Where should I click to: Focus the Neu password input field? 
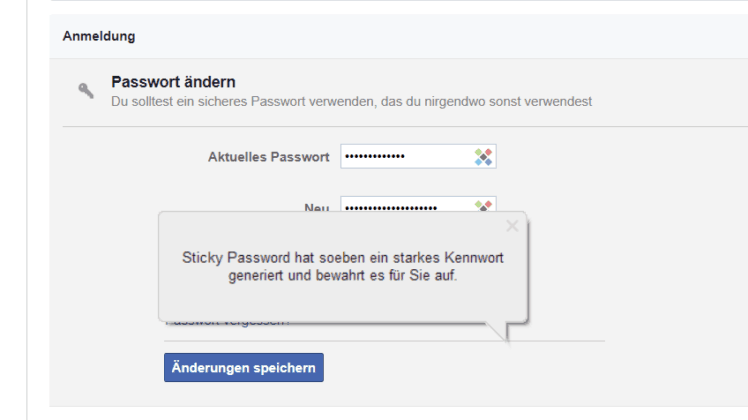418,204
